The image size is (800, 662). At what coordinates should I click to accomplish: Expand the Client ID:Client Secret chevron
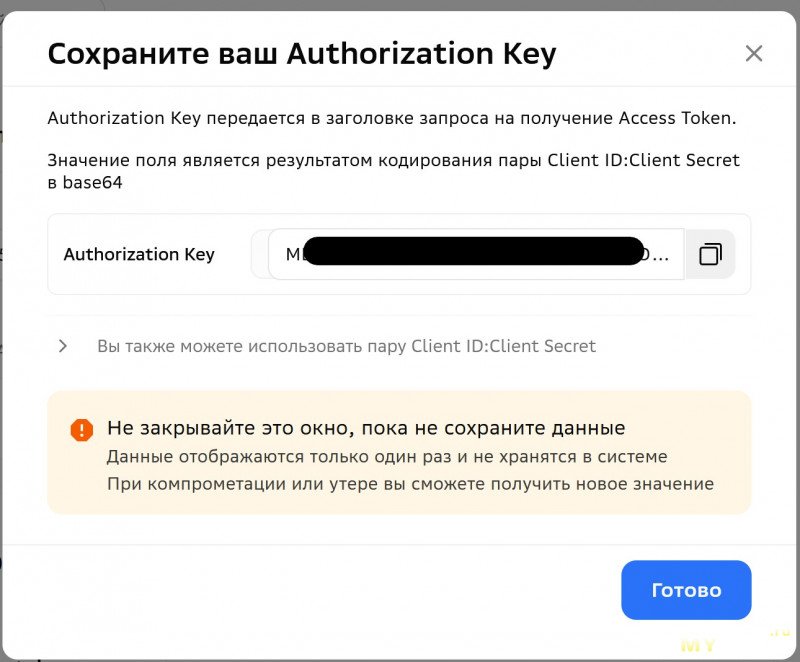pyautogui.click(x=63, y=346)
